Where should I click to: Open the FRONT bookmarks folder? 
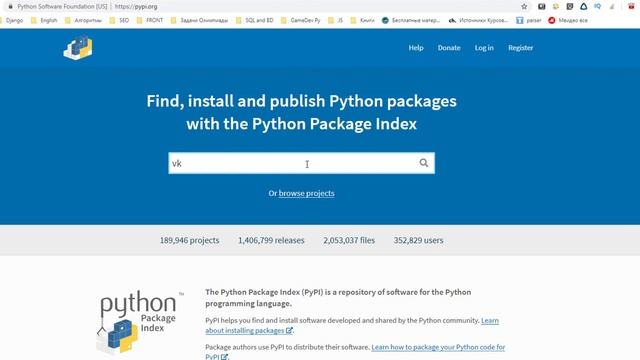coord(150,20)
